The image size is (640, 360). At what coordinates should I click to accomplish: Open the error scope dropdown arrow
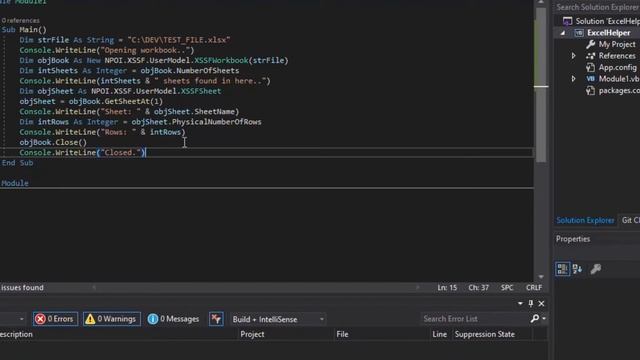pyautogui.click(x=22, y=319)
